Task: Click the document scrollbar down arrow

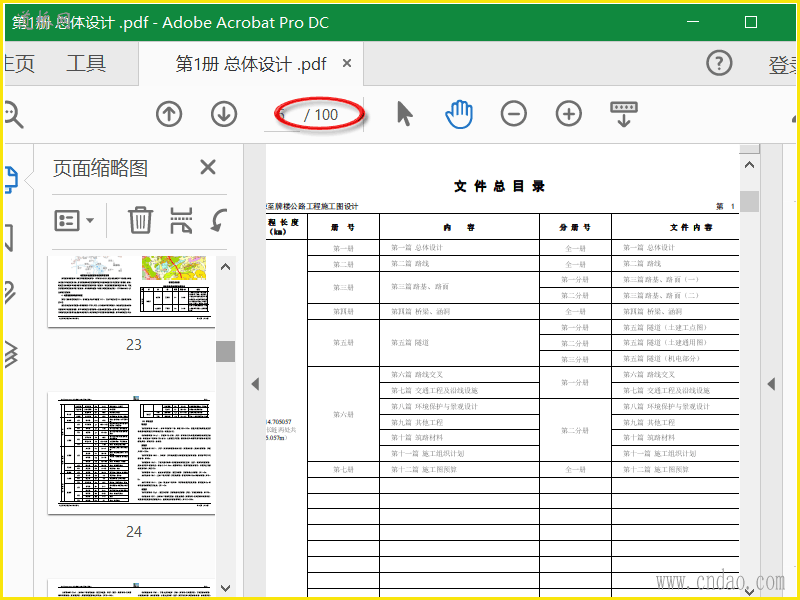Action: click(x=749, y=591)
